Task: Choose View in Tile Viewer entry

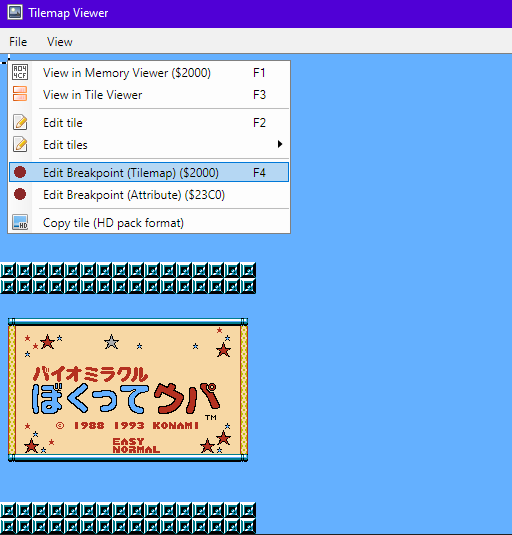Action: coord(149,95)
